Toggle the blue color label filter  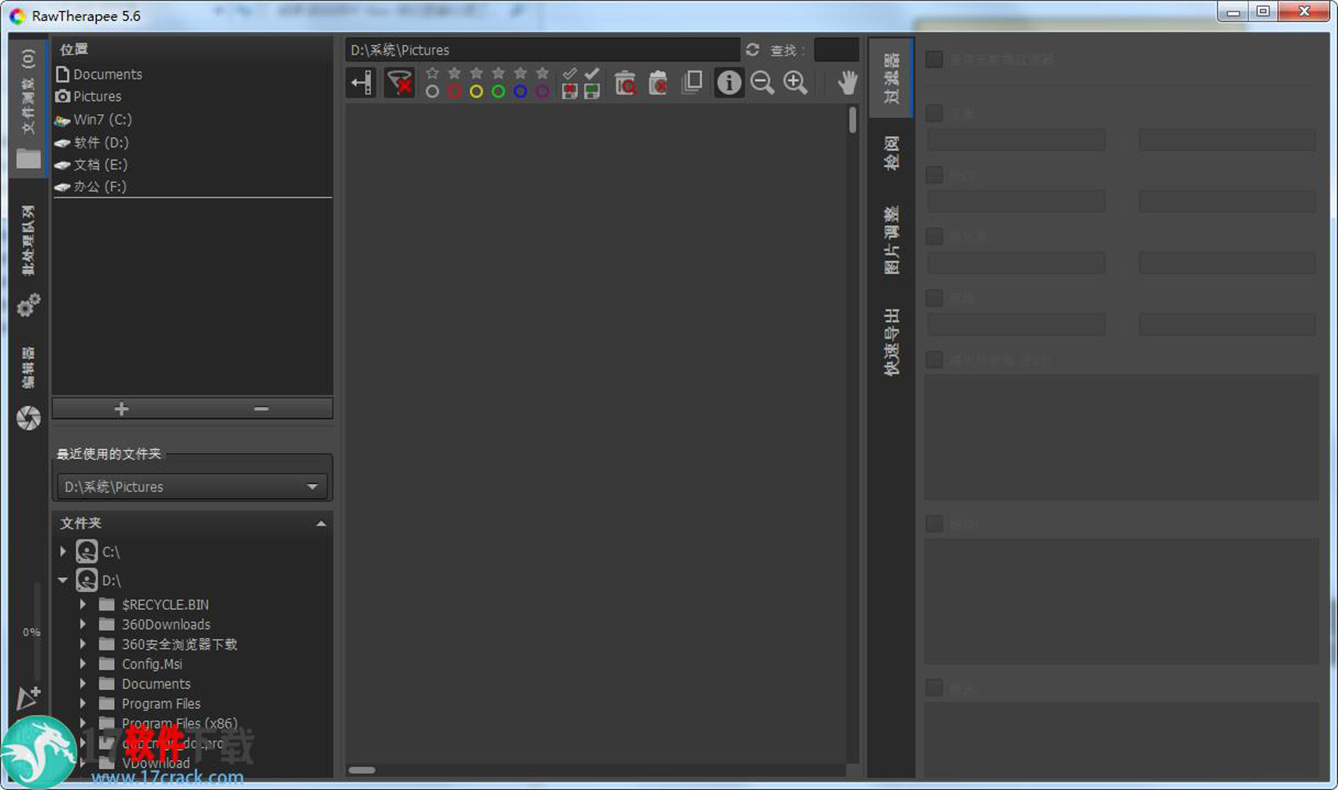(x=520, y=91)
